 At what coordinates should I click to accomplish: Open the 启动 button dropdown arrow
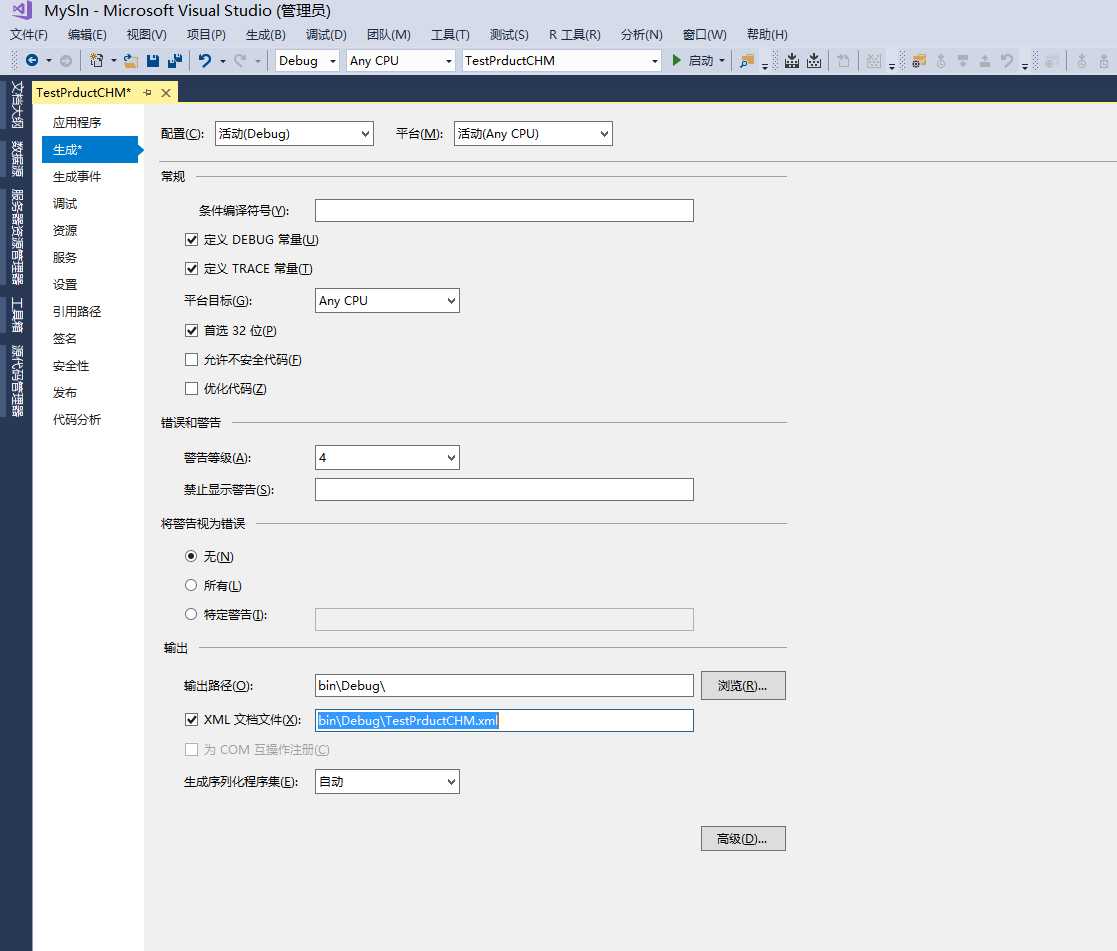722,61
